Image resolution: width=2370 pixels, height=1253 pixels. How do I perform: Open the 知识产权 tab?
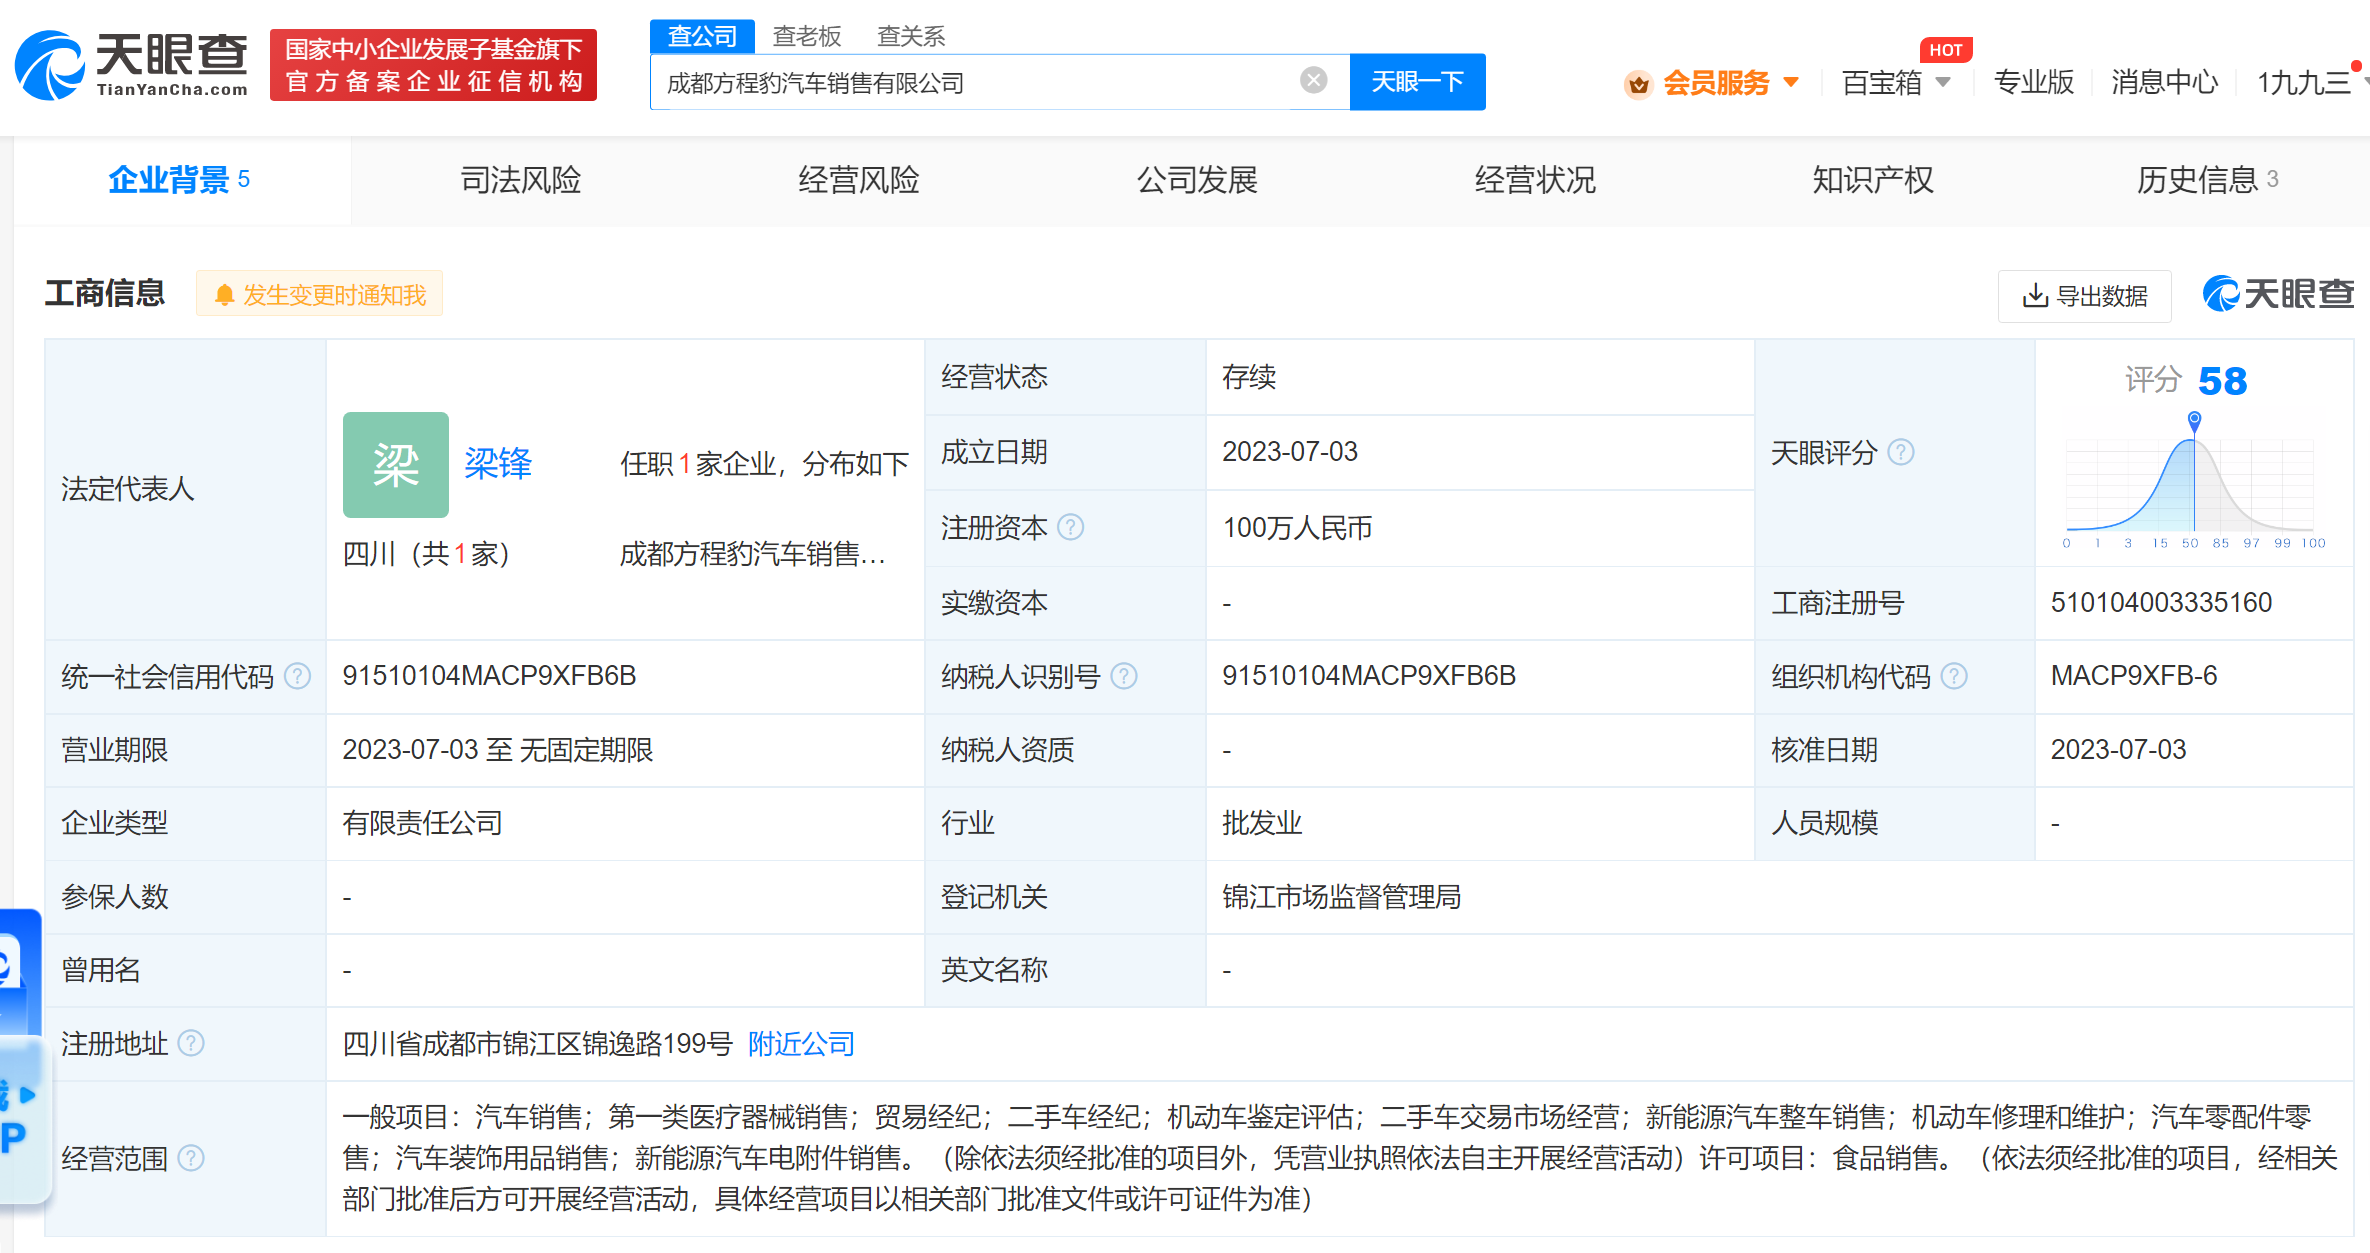(1873, 180)
